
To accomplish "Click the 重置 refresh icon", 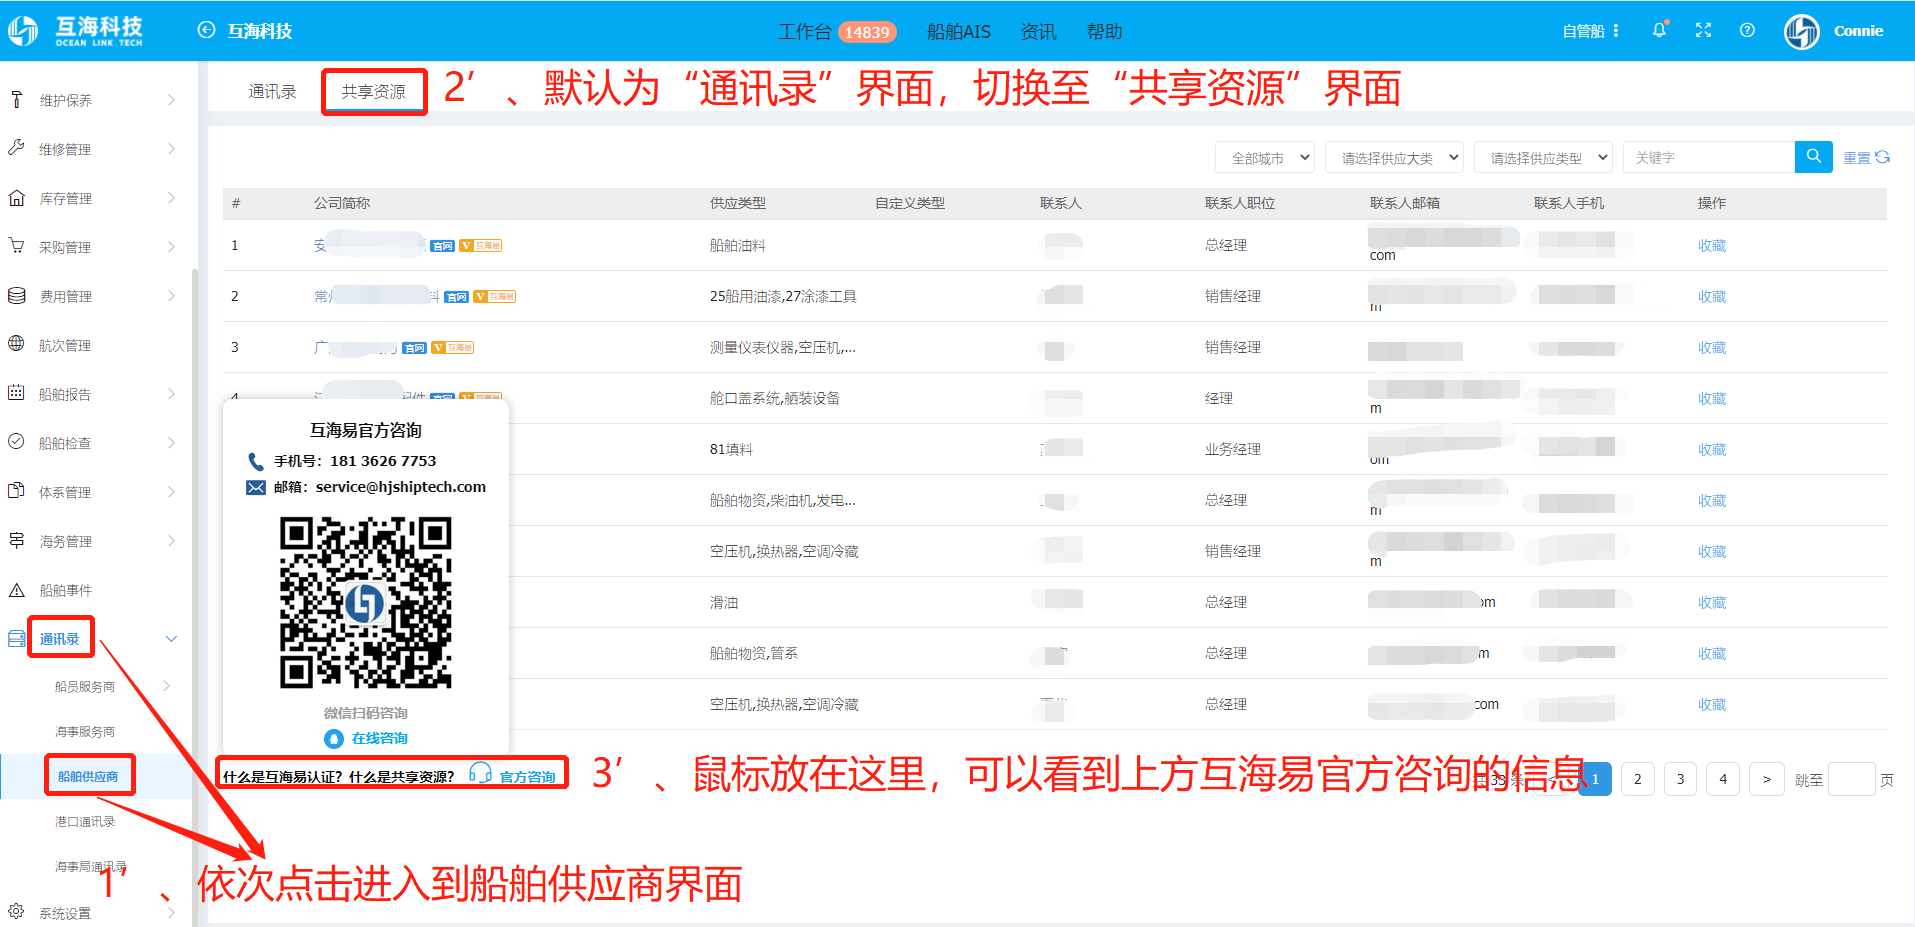I will (x=1883, y=157).
